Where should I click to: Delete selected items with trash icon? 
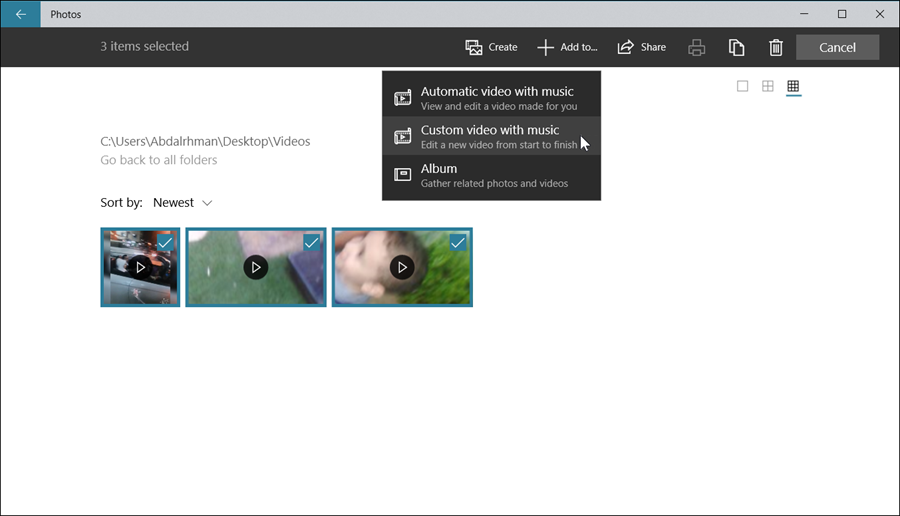click(x=775, y=47)
